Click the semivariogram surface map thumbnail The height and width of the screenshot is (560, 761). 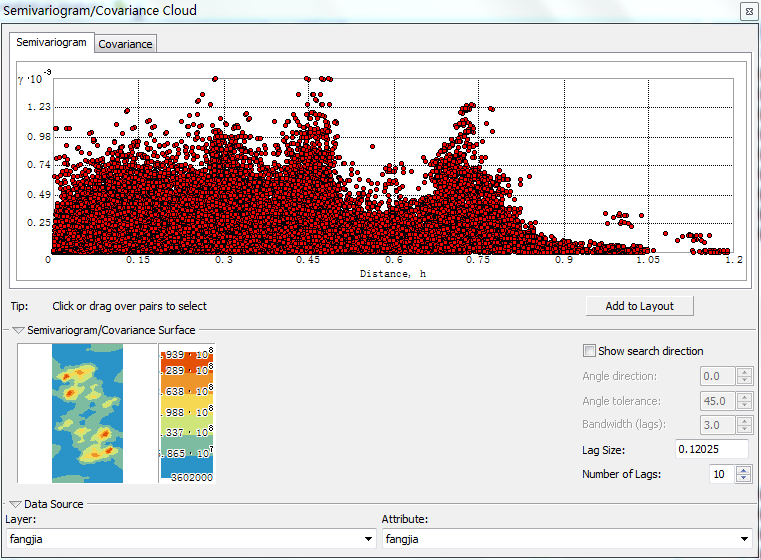pyautogui.click(x=87, y=414)
